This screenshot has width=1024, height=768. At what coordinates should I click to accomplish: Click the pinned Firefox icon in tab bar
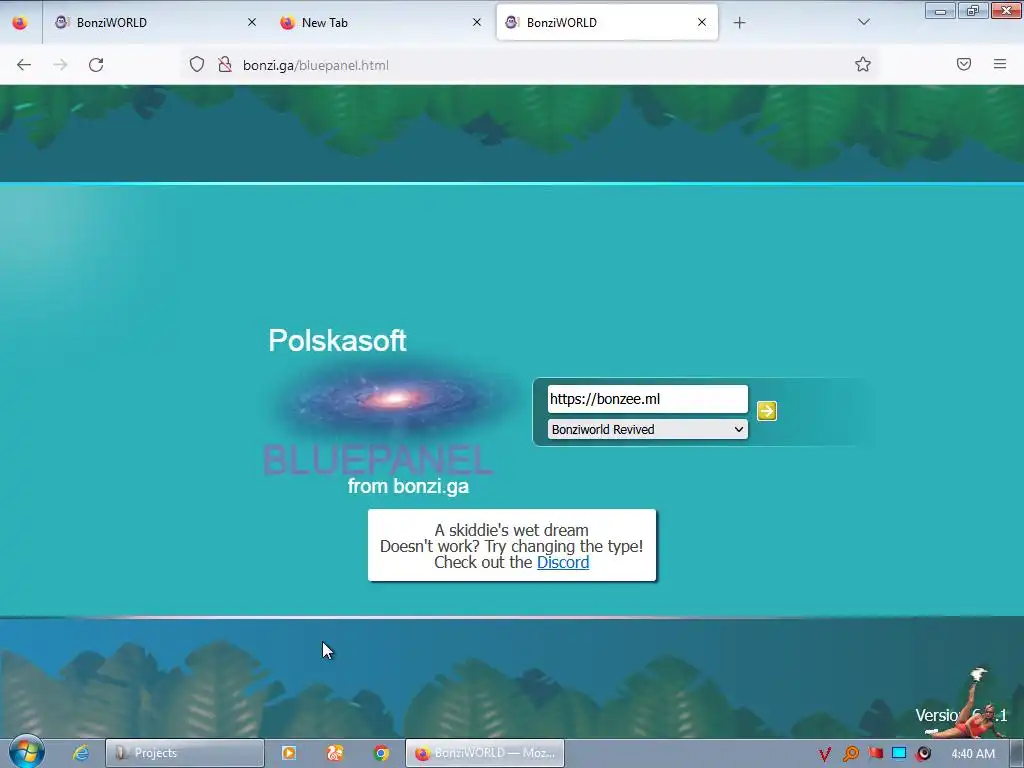(20, 22)
